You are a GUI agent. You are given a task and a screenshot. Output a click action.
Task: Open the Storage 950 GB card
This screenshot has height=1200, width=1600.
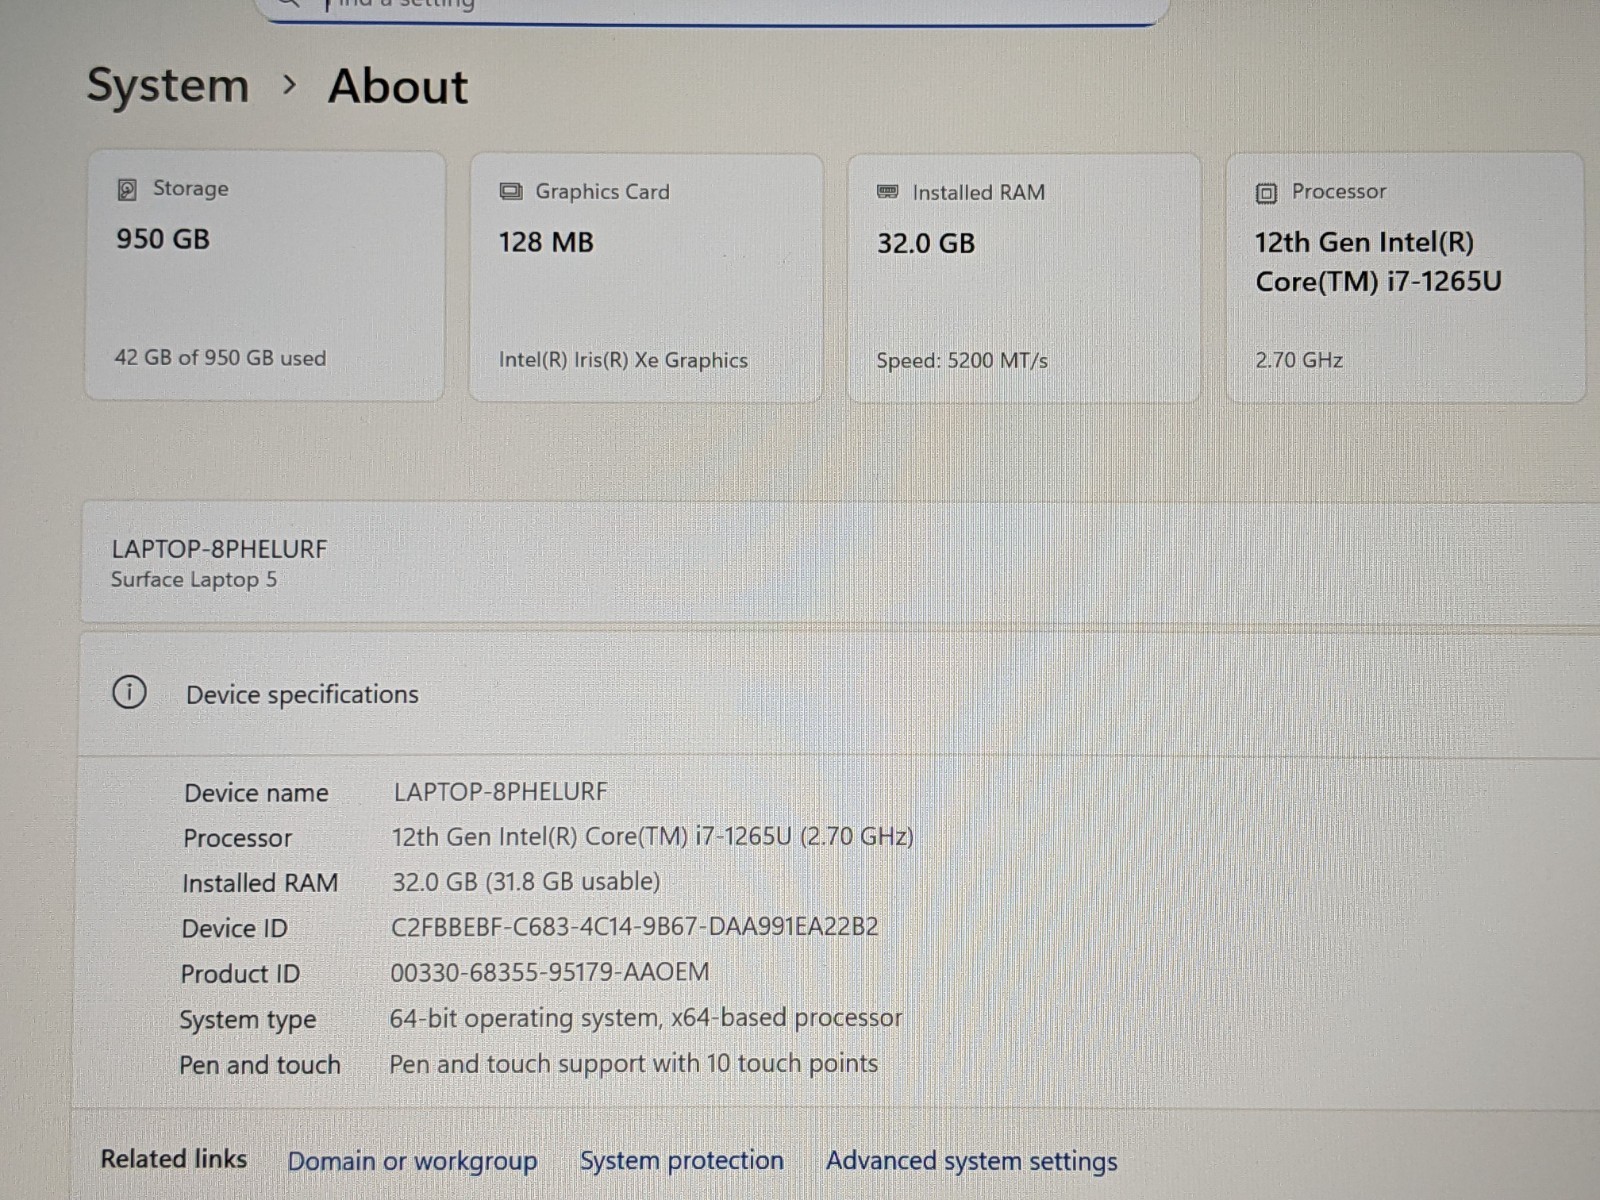pos(265,276)
